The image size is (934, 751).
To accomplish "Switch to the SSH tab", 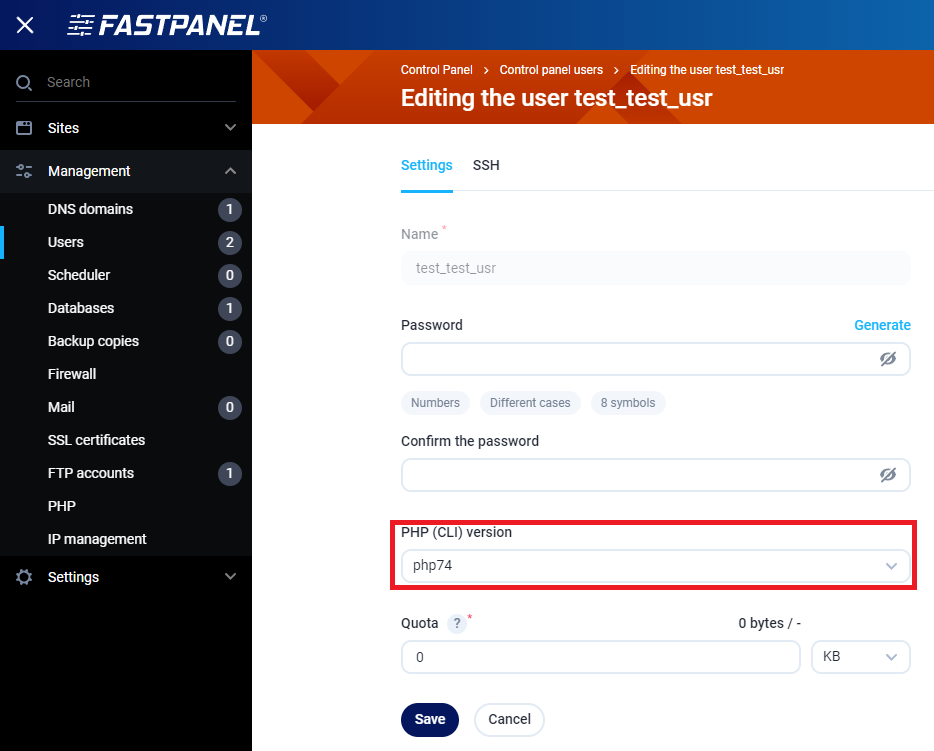I will coord(486,165).
